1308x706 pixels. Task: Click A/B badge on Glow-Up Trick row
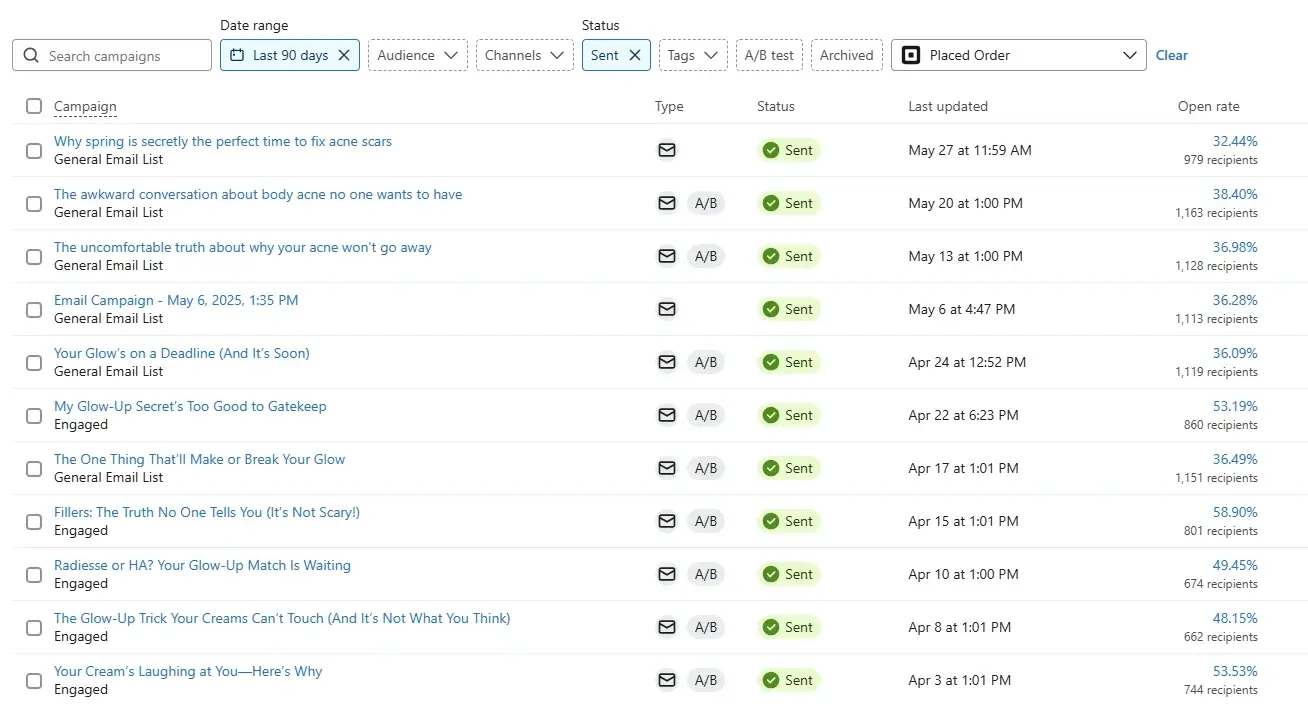click(706, 627)
